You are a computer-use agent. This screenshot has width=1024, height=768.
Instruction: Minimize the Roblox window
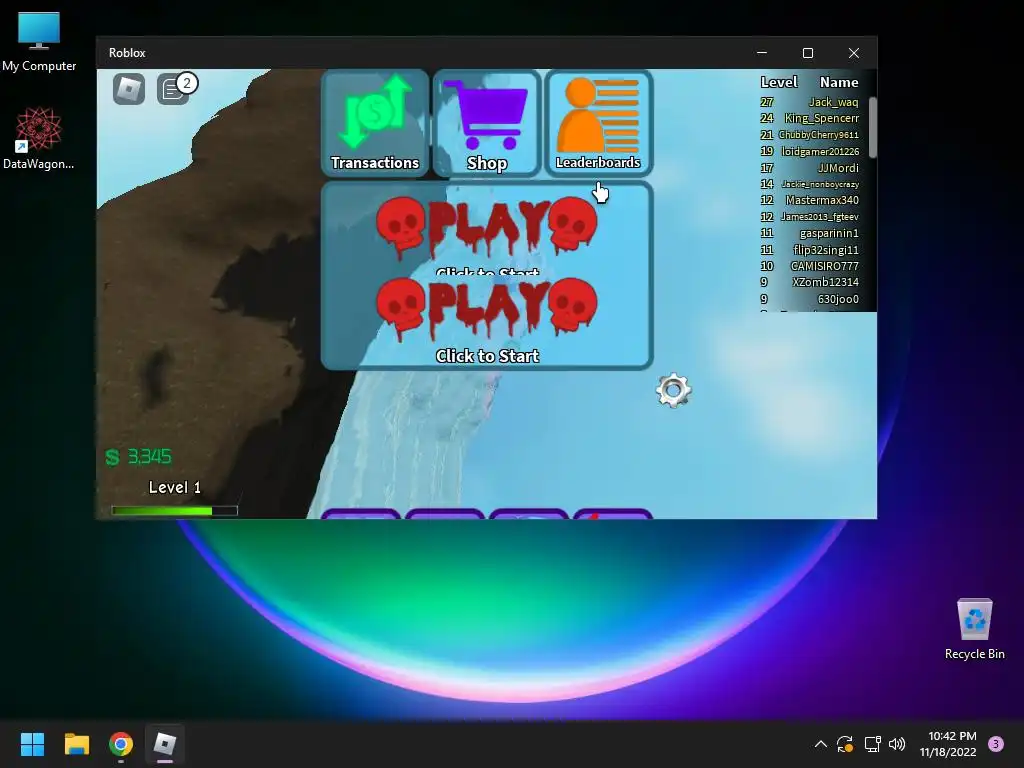762,53
